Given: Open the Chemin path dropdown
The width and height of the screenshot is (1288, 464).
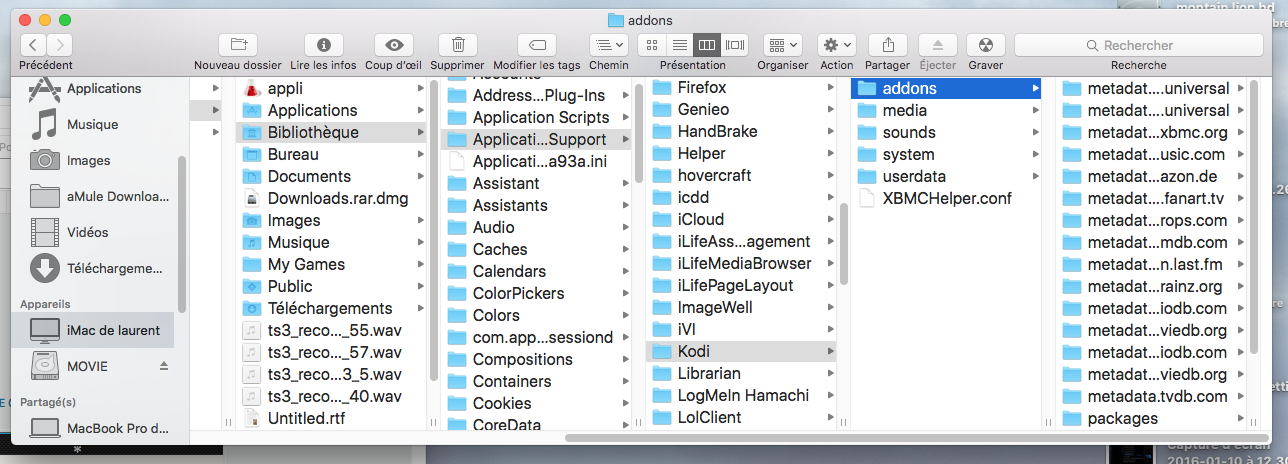Looking at the screenshot, I should click(x=608, y=45).
